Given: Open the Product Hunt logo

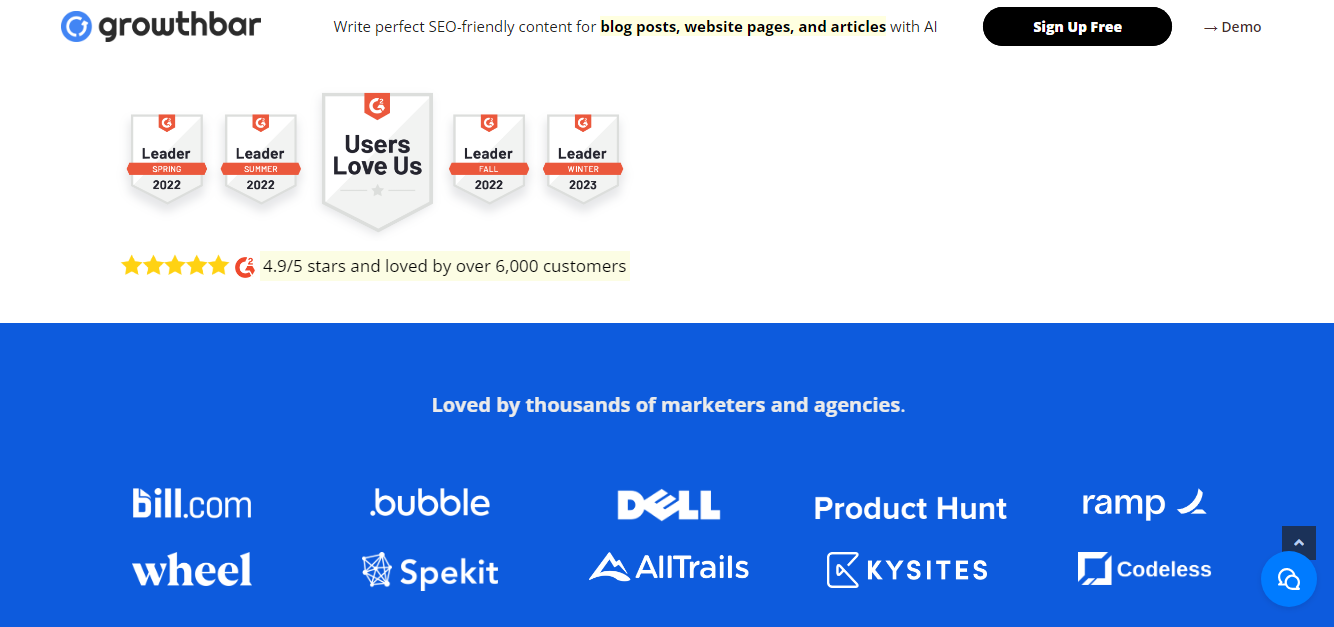Looking at the screenshot, I should pos(910,508).
